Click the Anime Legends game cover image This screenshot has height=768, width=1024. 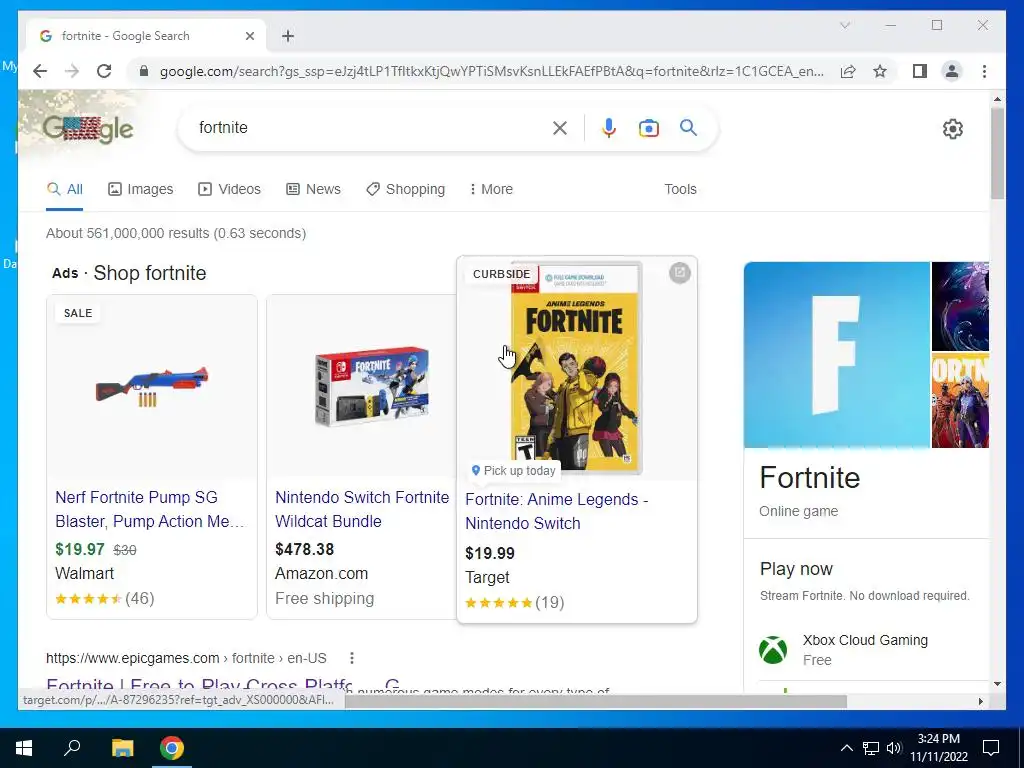[576, 368]
